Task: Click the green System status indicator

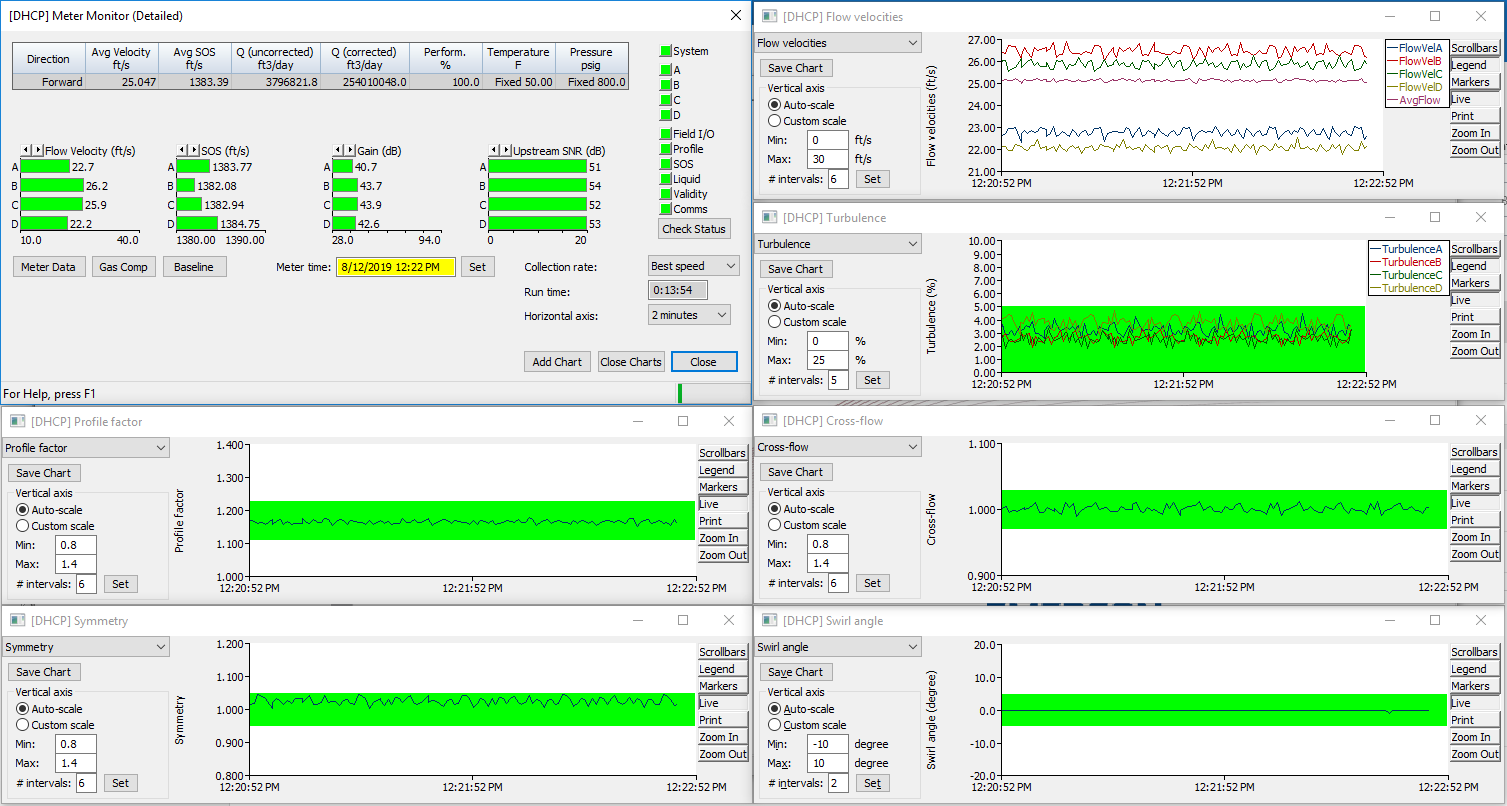Action: pyautogui.click(x=666, y=51)
